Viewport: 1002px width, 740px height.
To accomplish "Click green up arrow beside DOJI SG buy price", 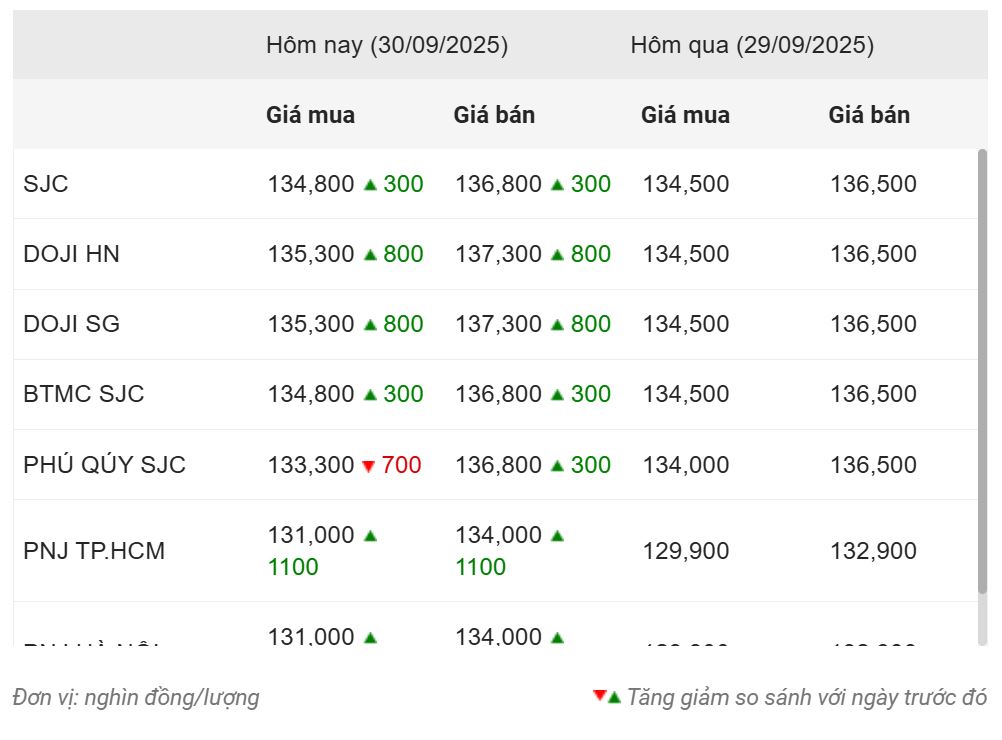I will [370, 325].
